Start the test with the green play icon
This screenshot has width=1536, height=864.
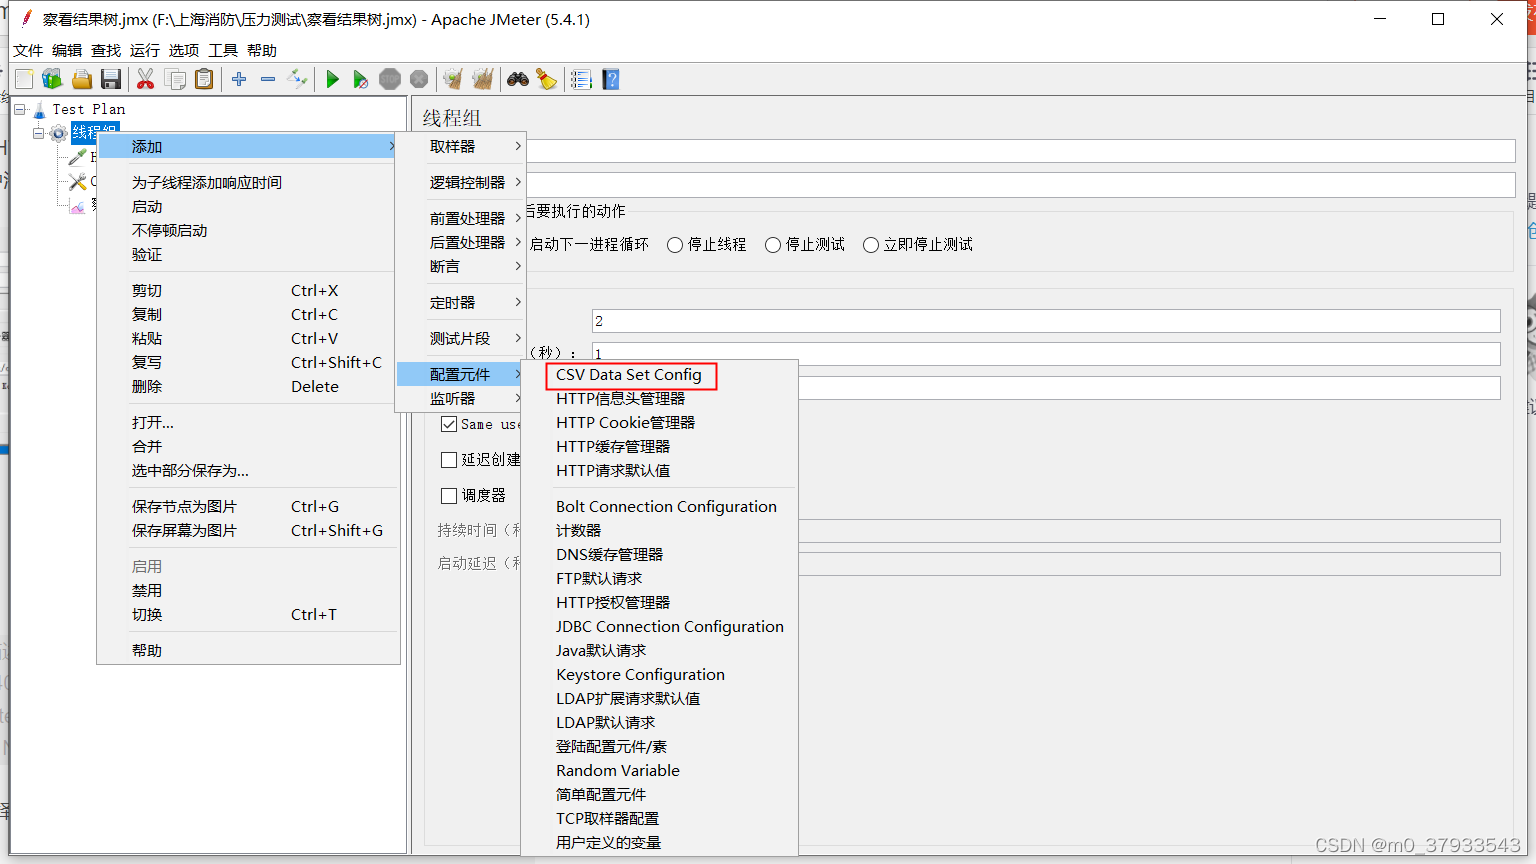click(333, 79)
